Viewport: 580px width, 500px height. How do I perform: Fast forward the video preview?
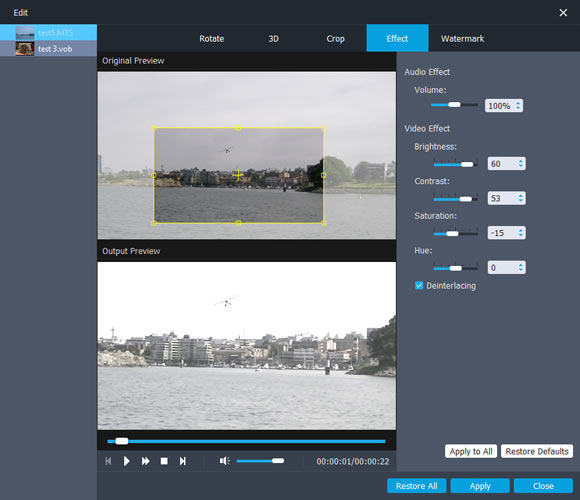[145, 461]
